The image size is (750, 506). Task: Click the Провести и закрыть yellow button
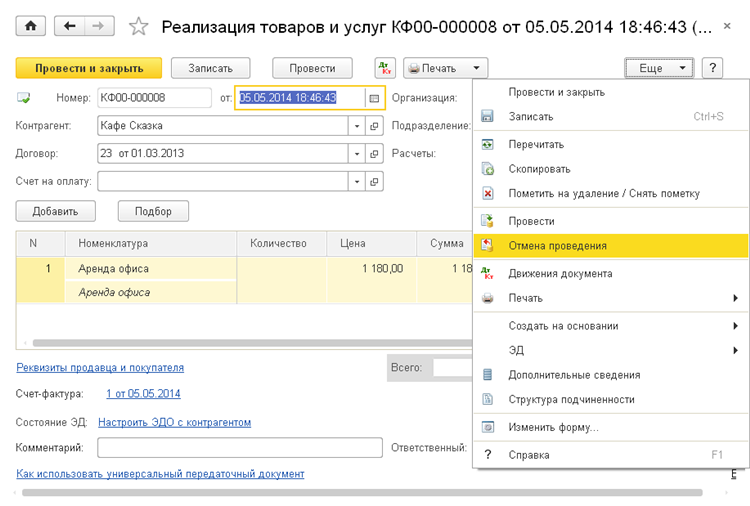coord(89,68)
